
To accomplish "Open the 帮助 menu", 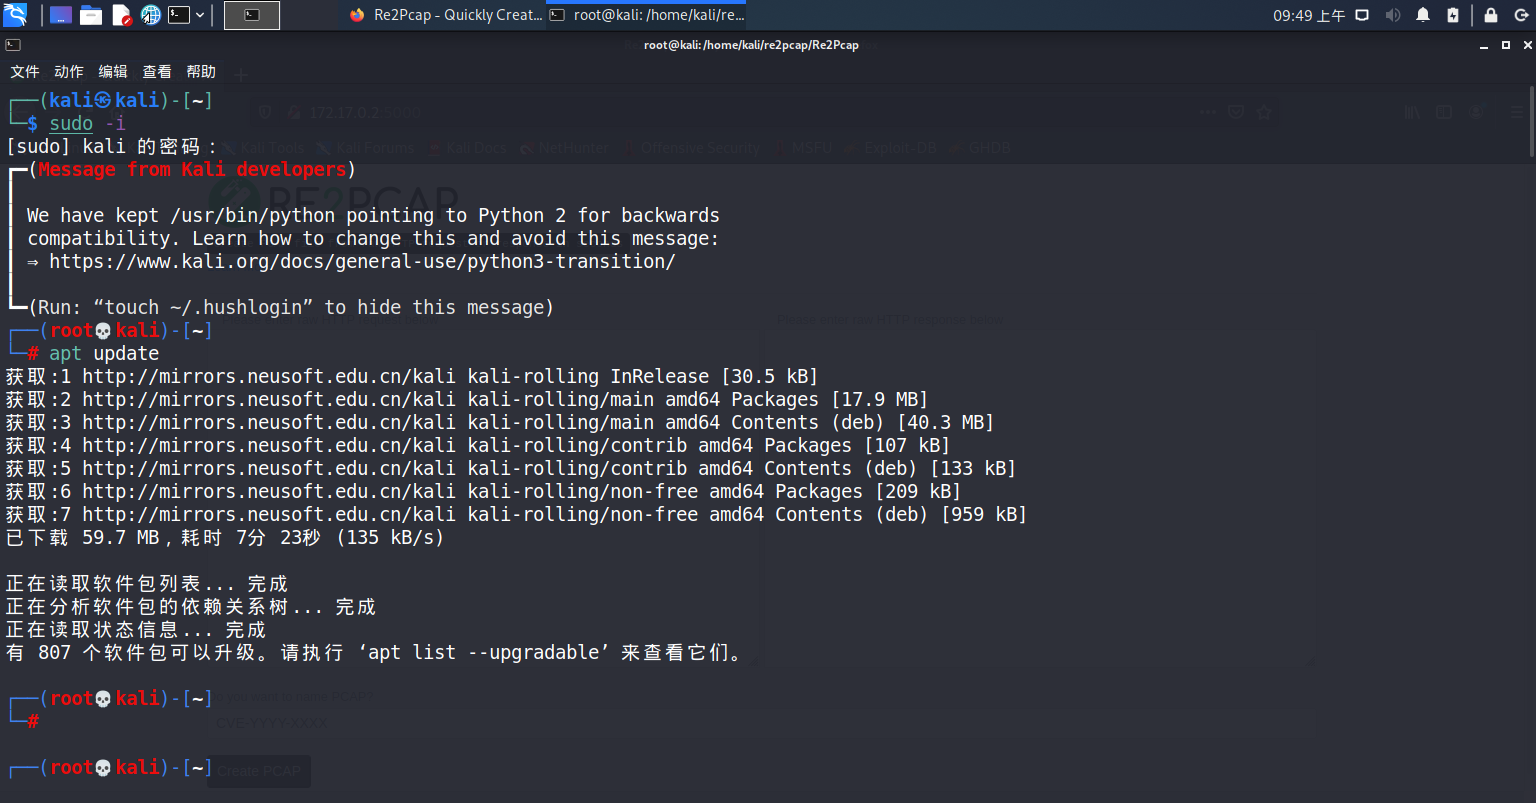I will [x=201, y=72].
